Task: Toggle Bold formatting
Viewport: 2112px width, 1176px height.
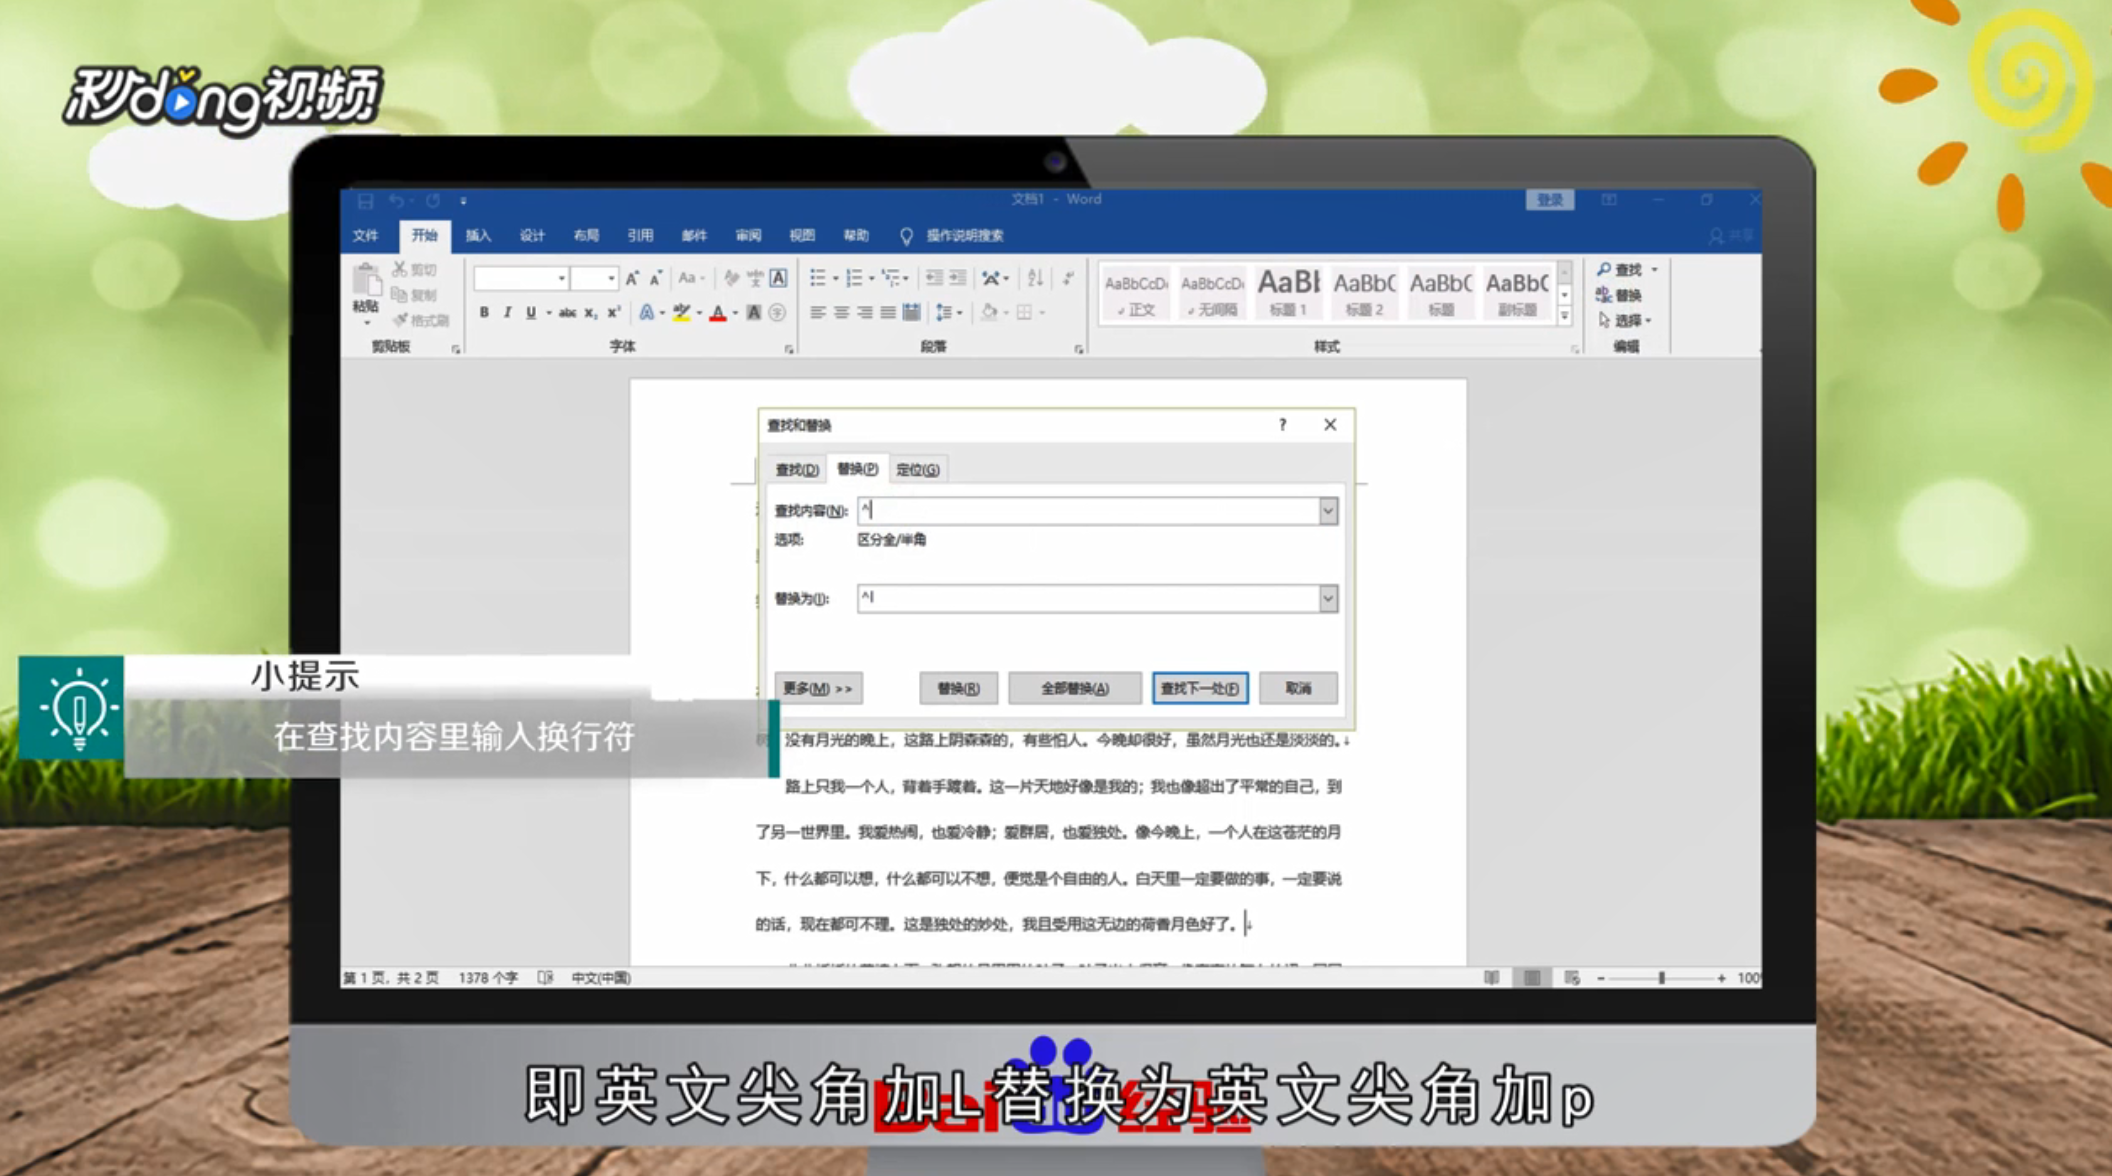Action: tap(484, 313)
